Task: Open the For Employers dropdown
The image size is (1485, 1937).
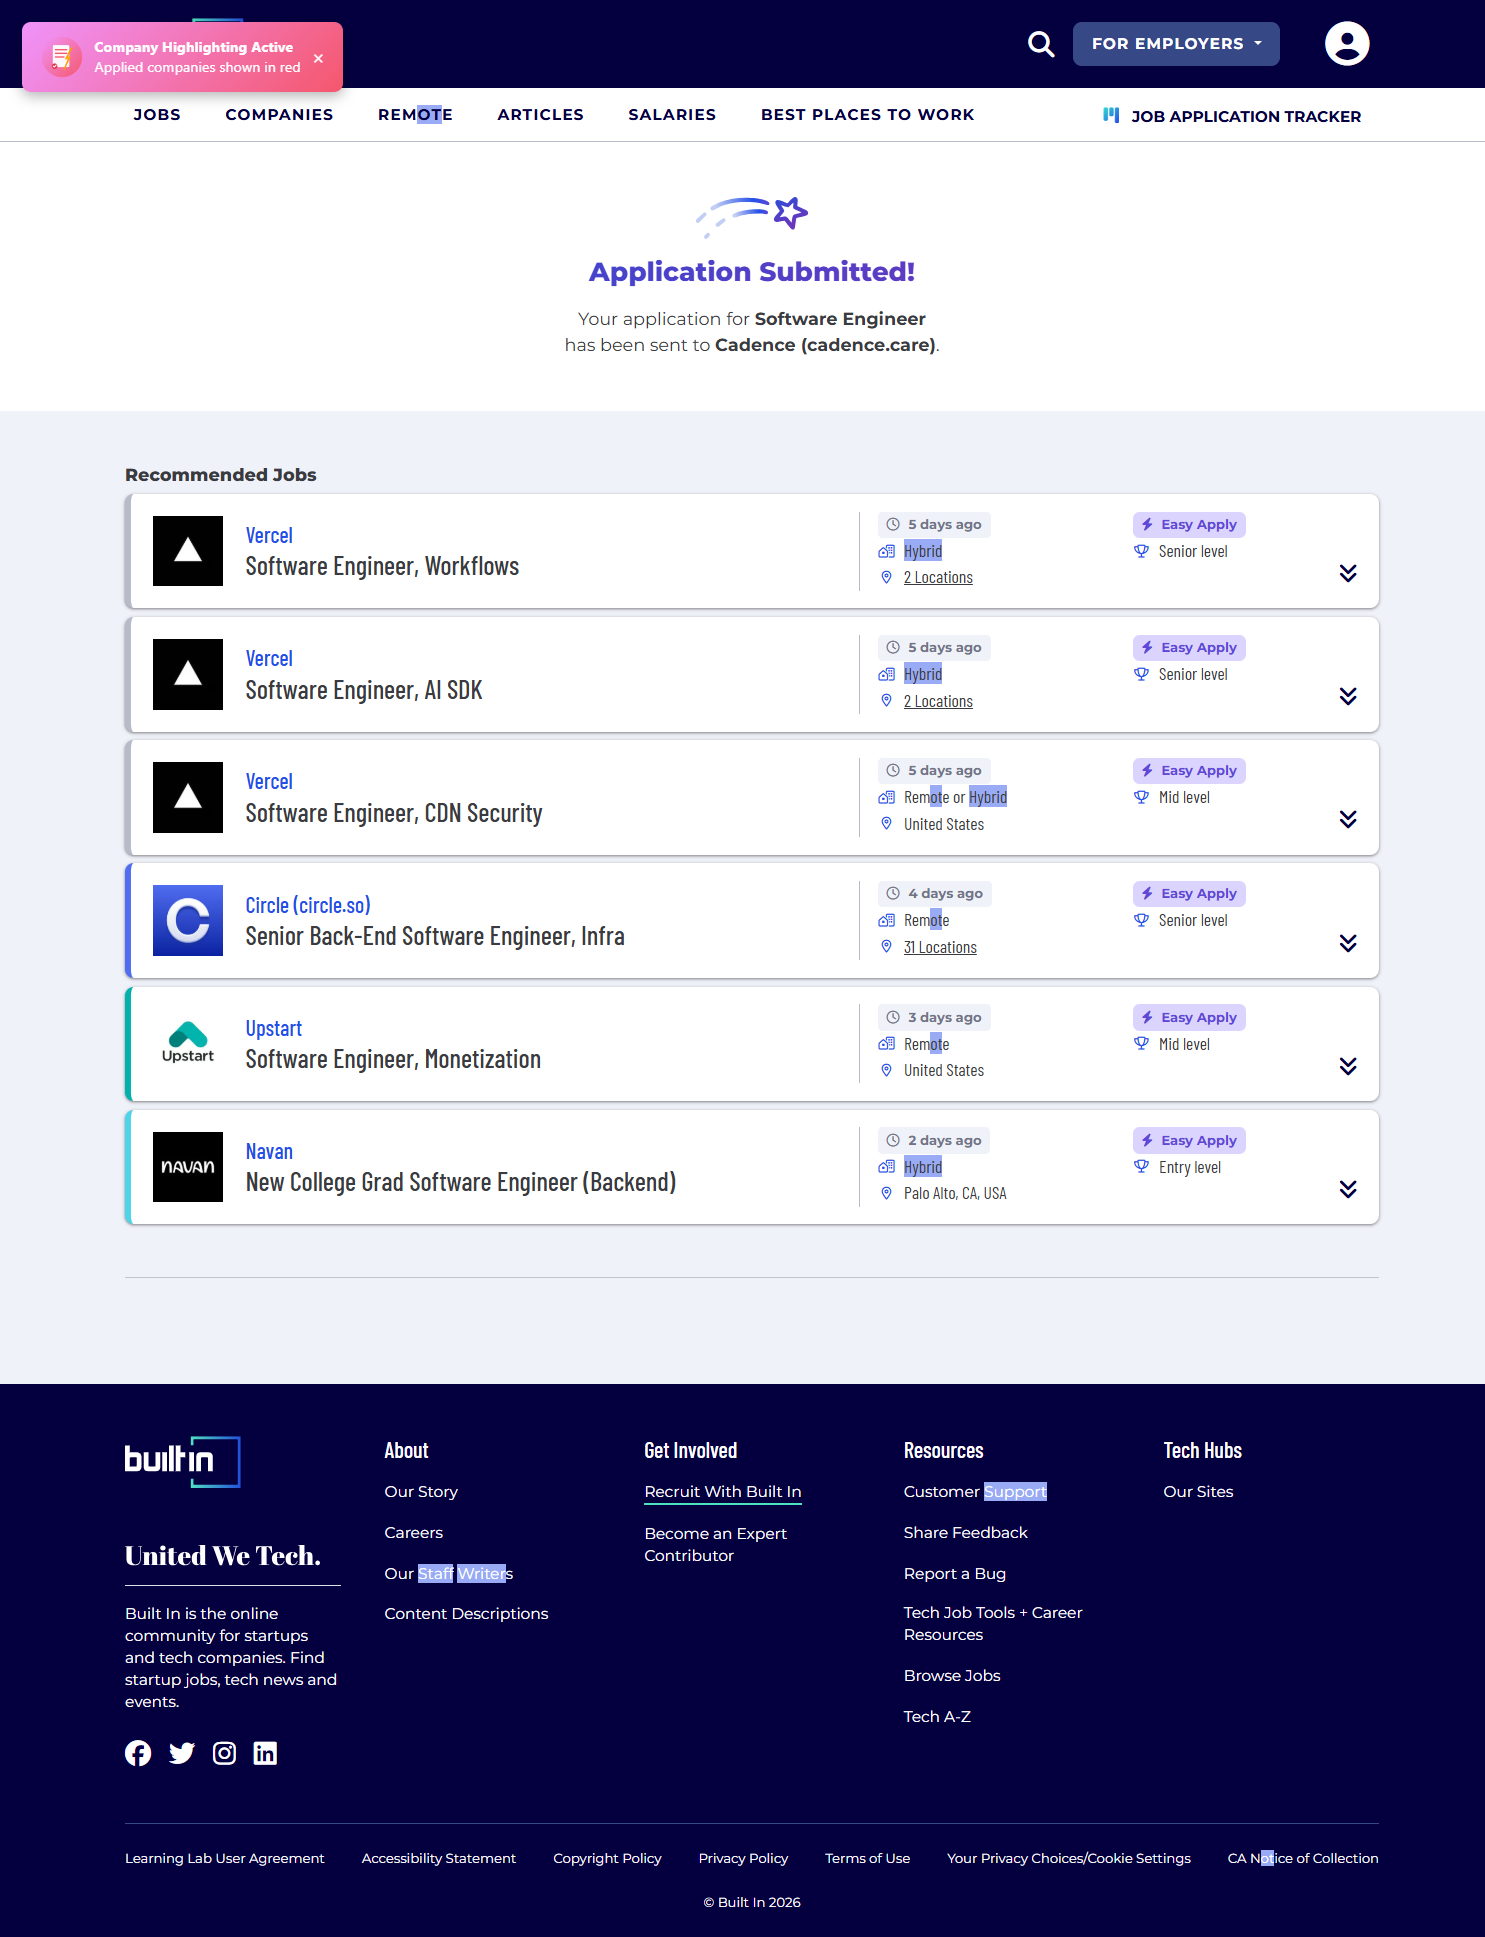Action: pos(1175,44)
